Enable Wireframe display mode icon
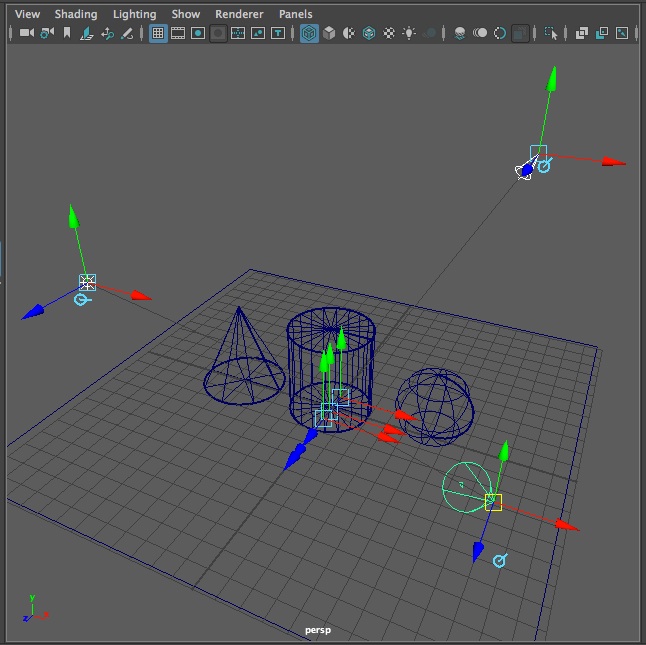The width and height of the screenshot is (646, 645). click(x=309, y=33)
